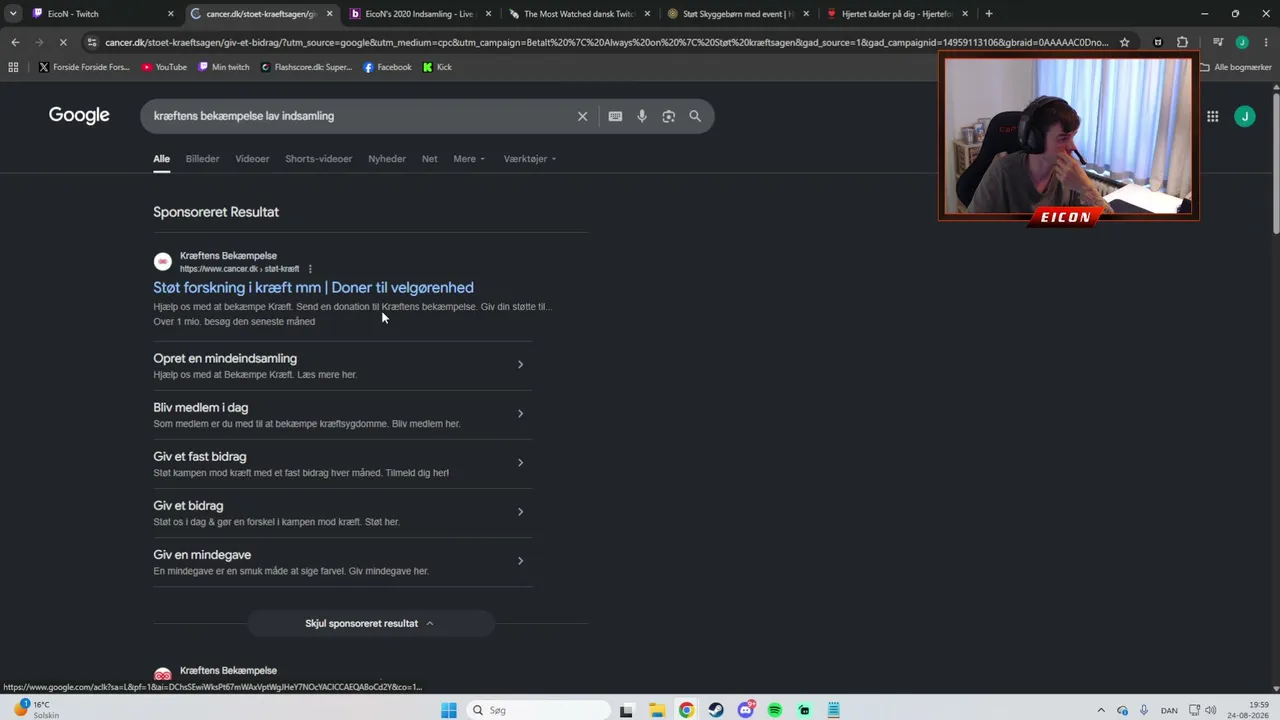1280x720 pixels.
Task: Open the YouTube bookmark
Action: 164,67
